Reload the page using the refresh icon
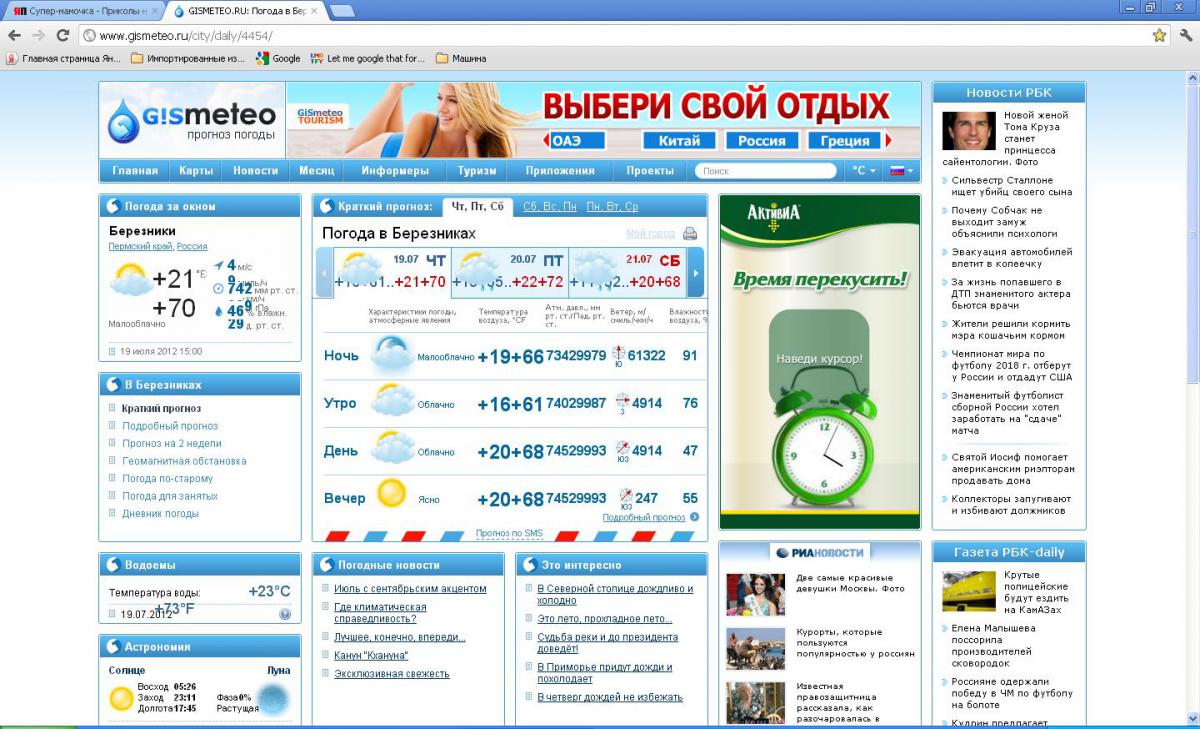Image resolution: width=1200 pixels, height=729 pixels. 62,35
